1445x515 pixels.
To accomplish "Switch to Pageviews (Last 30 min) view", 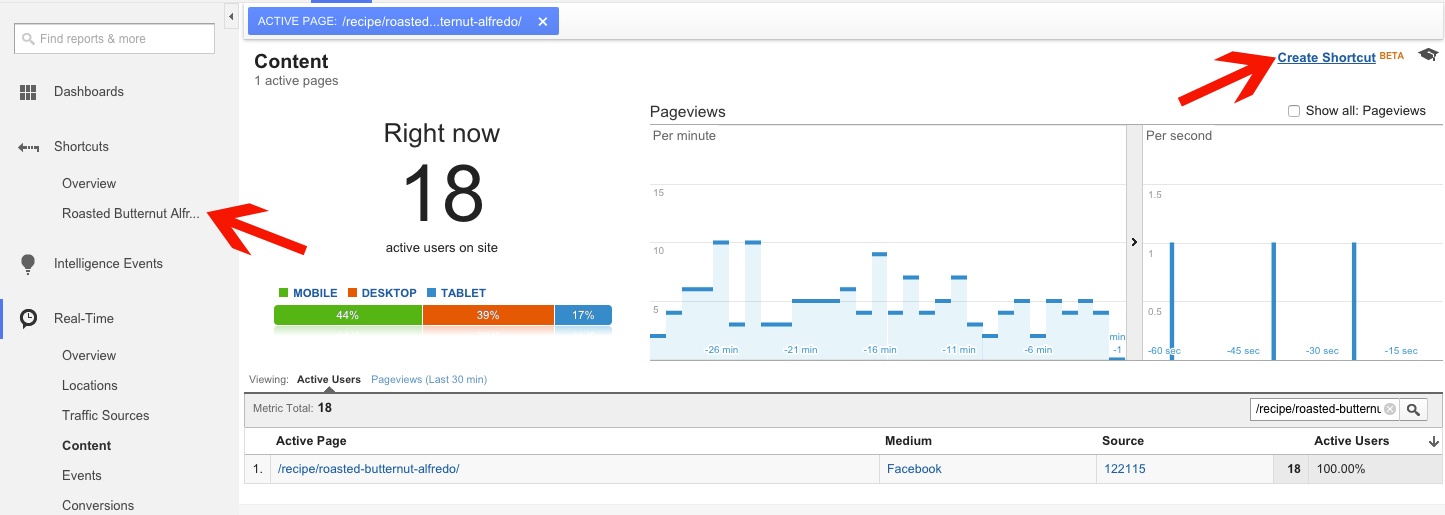I will tap(428, 380).
